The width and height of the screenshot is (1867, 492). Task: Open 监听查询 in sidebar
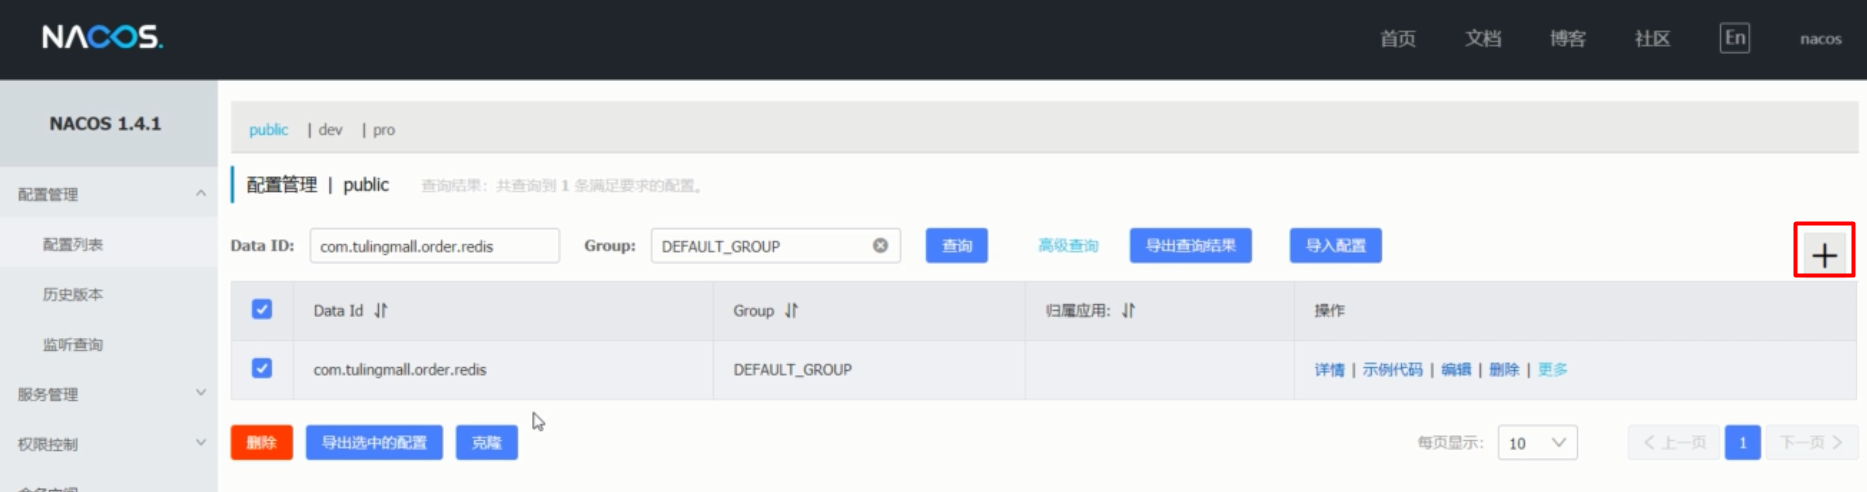(73, 344)
